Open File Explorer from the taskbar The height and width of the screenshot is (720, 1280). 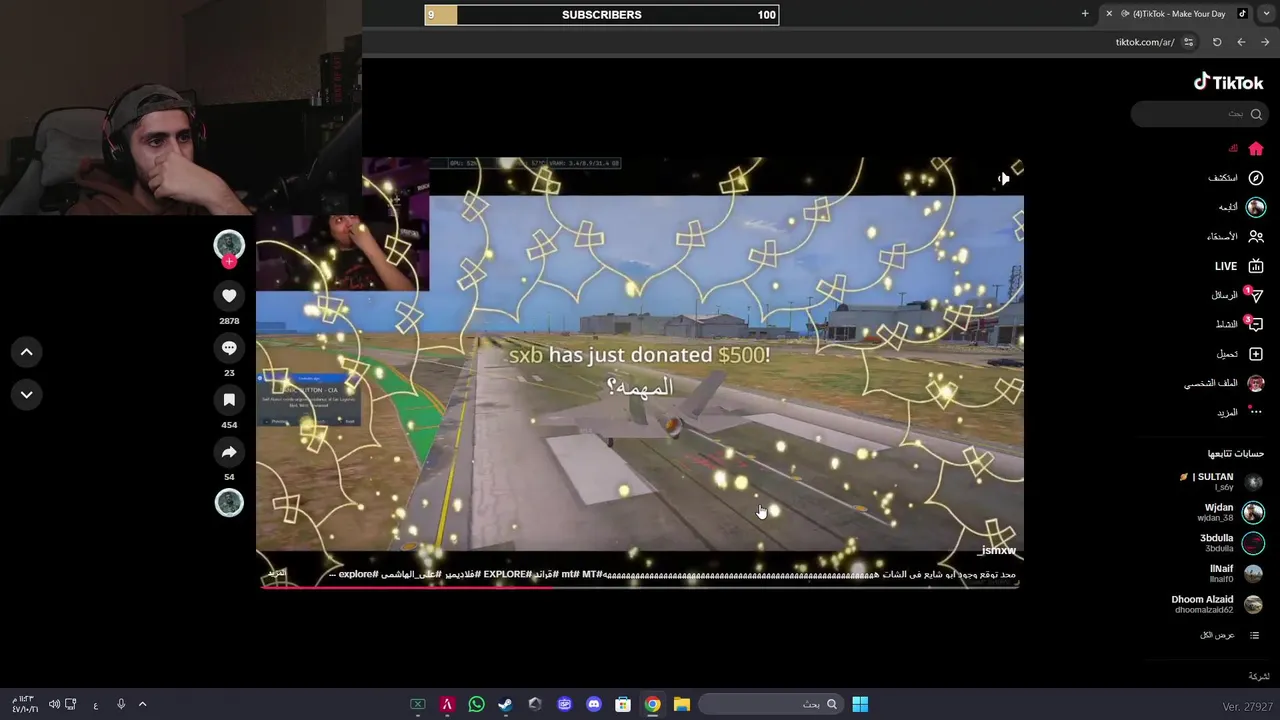[x=681, y=705]
